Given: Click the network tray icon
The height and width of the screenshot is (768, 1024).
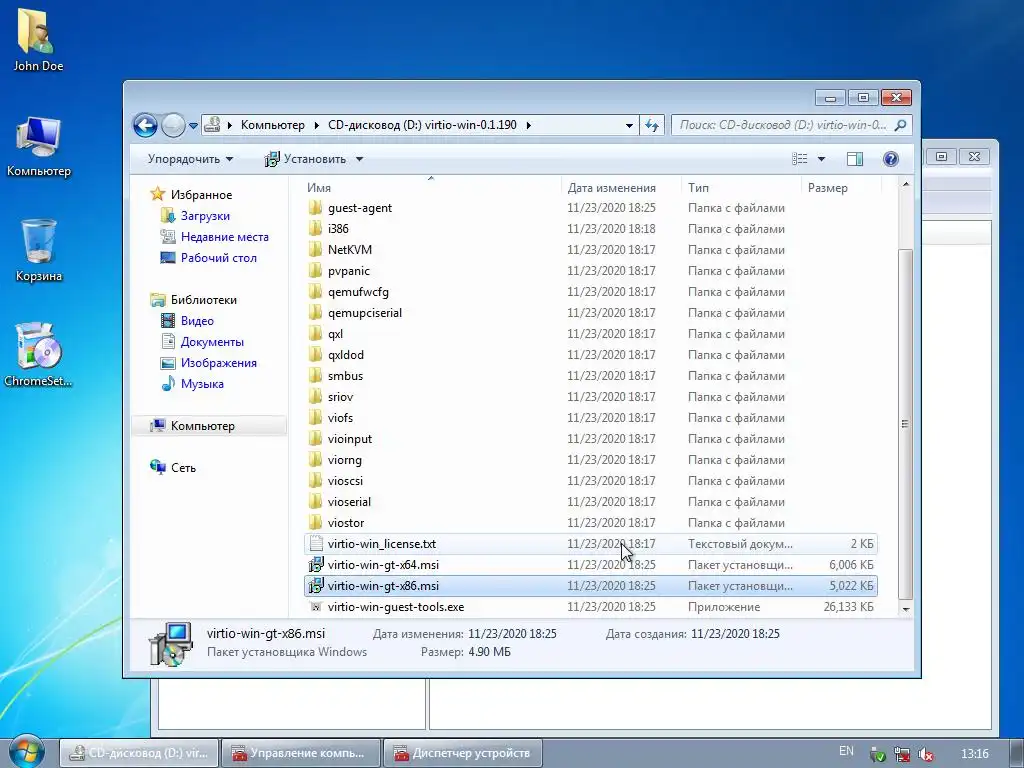Looking at the screenshot, I should 902,754.
